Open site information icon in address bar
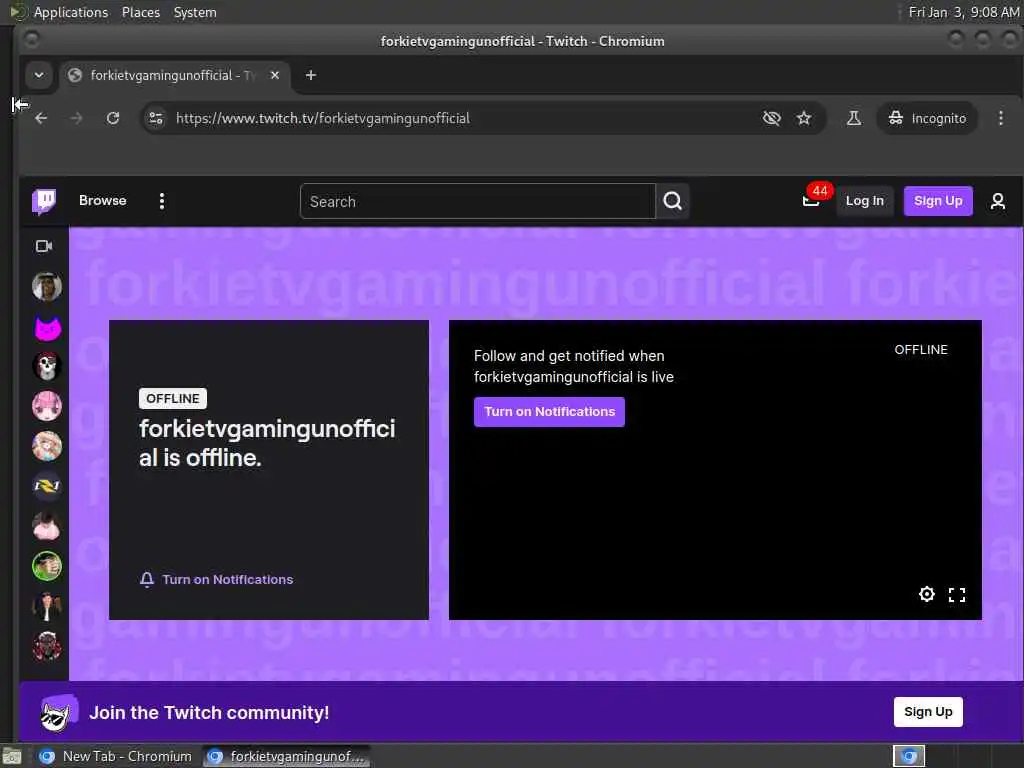The image size is (1024, 768). point(156,118)
